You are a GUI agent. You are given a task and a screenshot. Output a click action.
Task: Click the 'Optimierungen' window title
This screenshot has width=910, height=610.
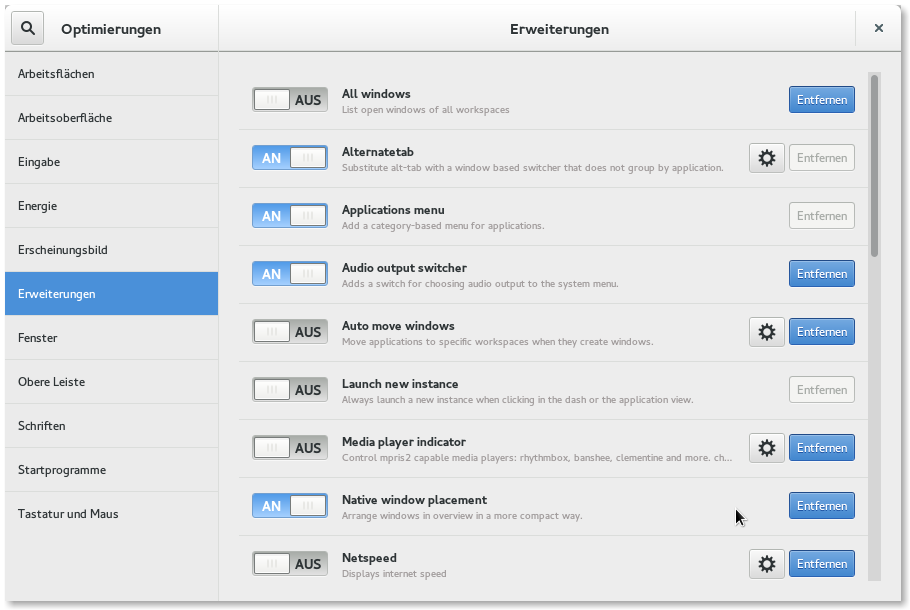(x=111, y=29)
